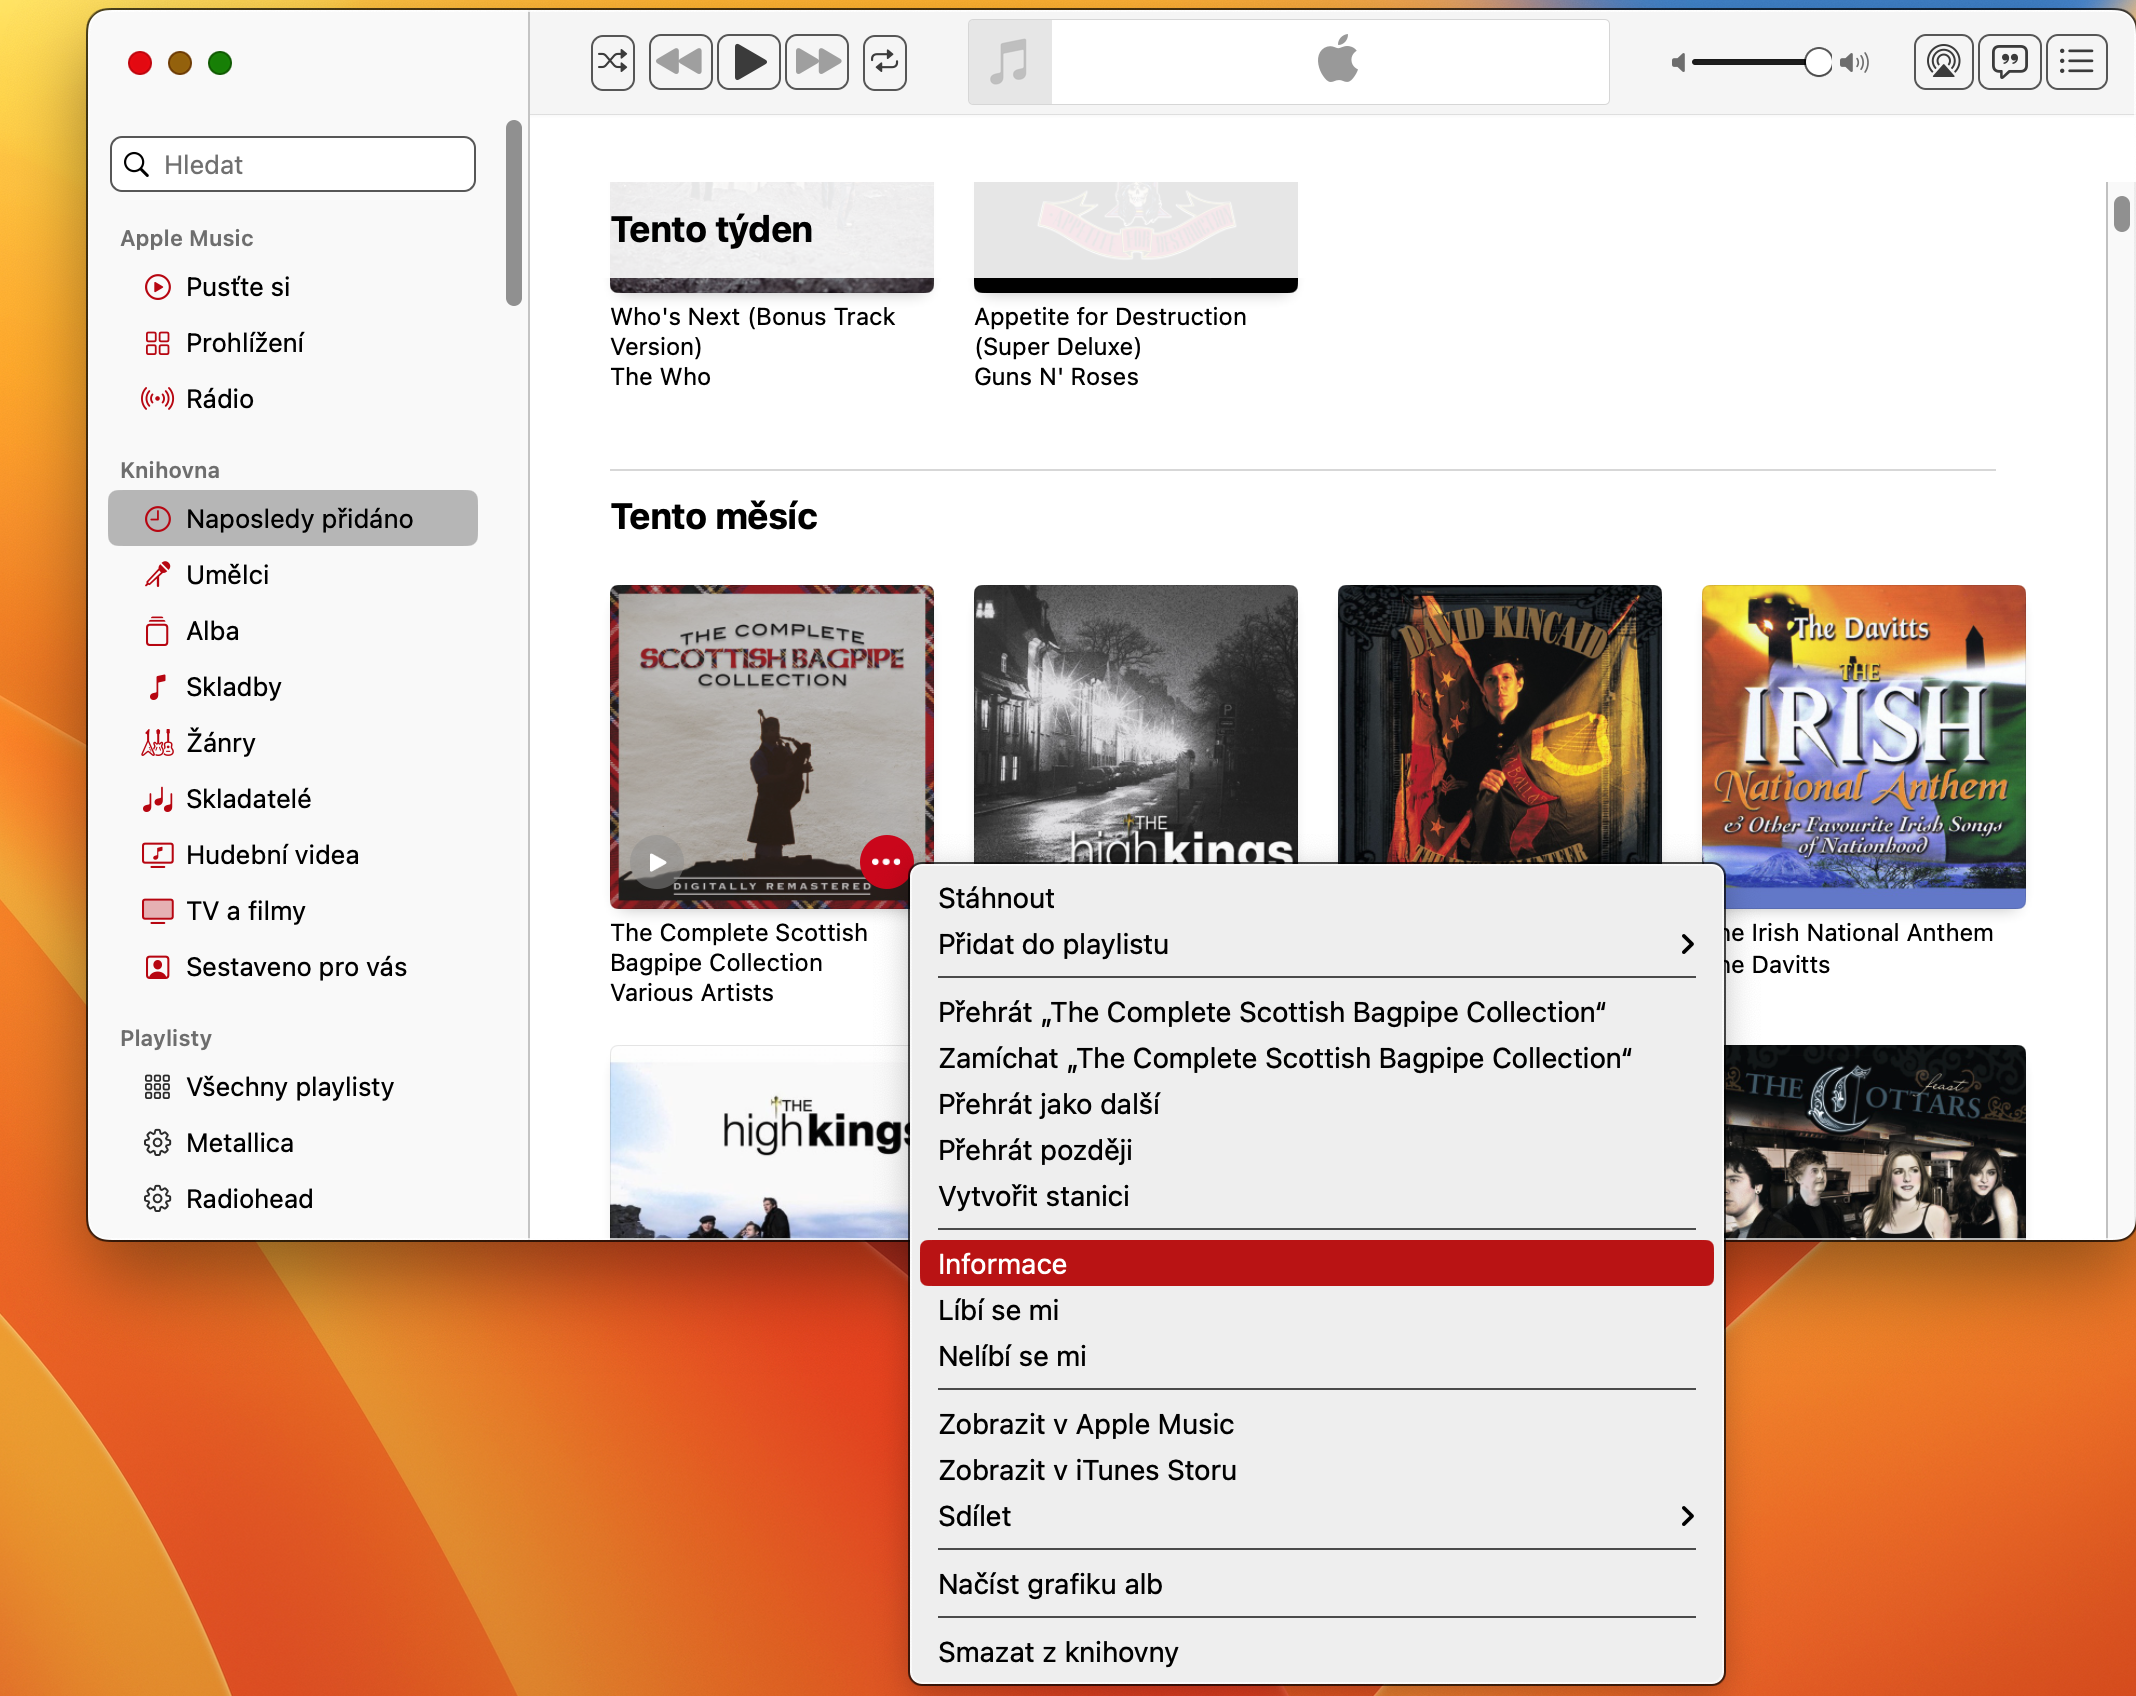The height and width of the screenshot is (1696, 2136).
Task: Open Žánry in the library section
Action: [x=222, y=742]
